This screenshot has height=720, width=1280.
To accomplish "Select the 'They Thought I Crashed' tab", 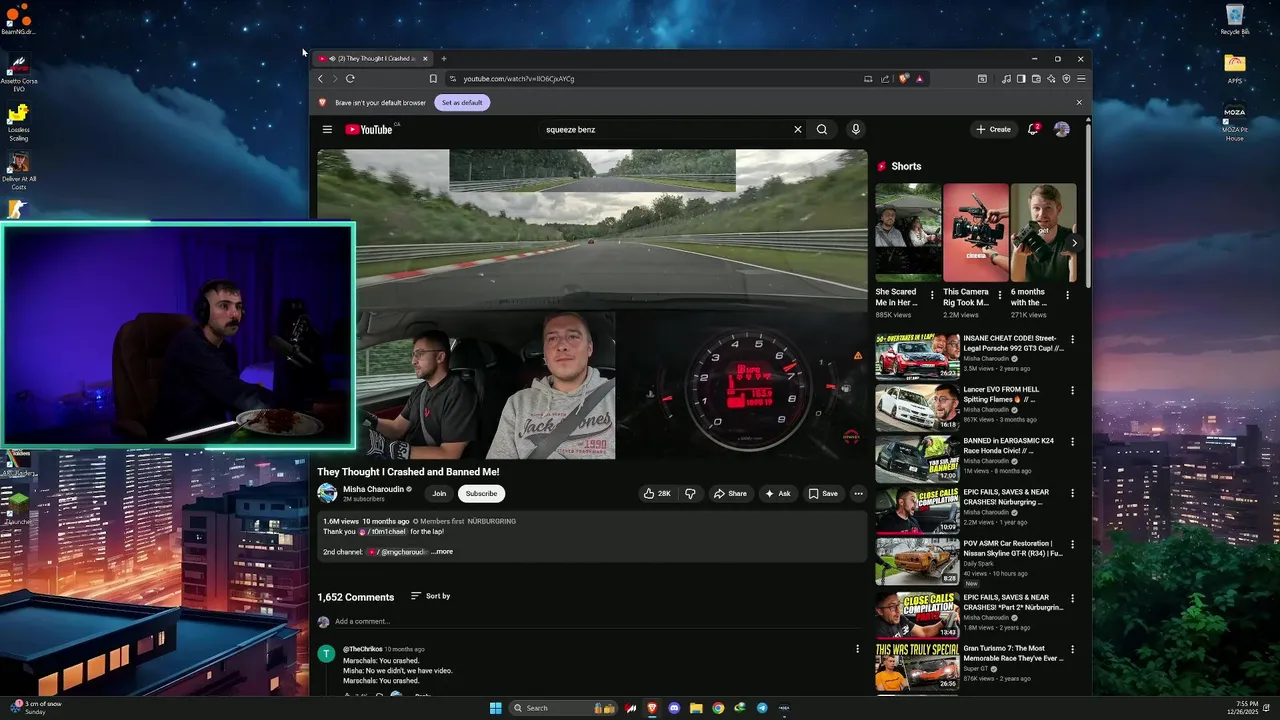I will (372, 58).
